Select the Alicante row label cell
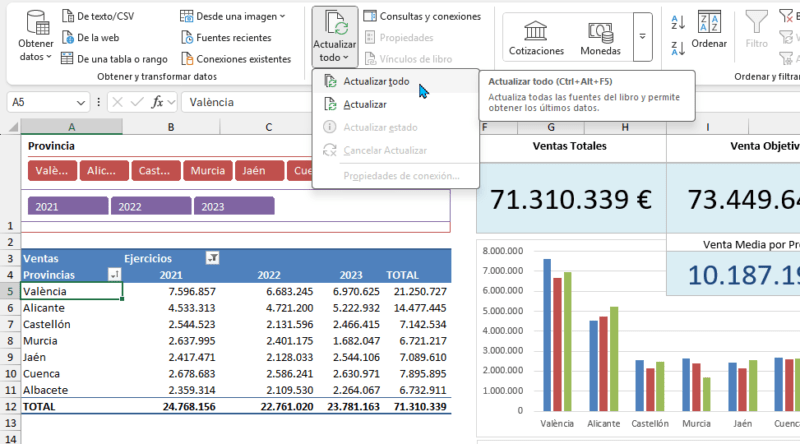This screenshot has height=444, width=800. pos(71,308)
